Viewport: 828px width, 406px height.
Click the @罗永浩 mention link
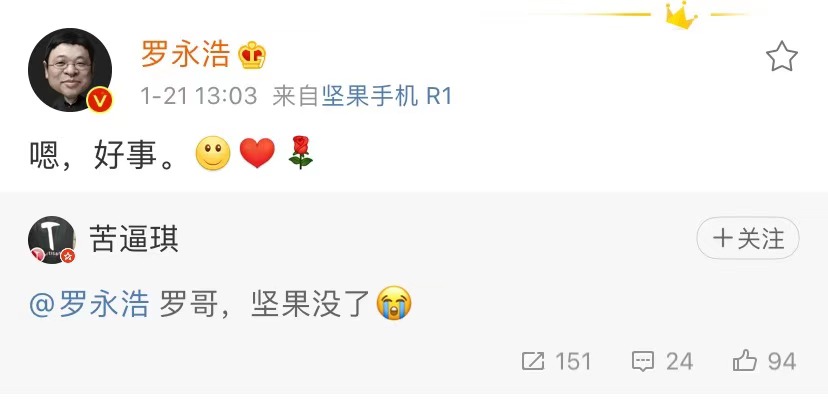pyautogui.click(x=89, y=304)
